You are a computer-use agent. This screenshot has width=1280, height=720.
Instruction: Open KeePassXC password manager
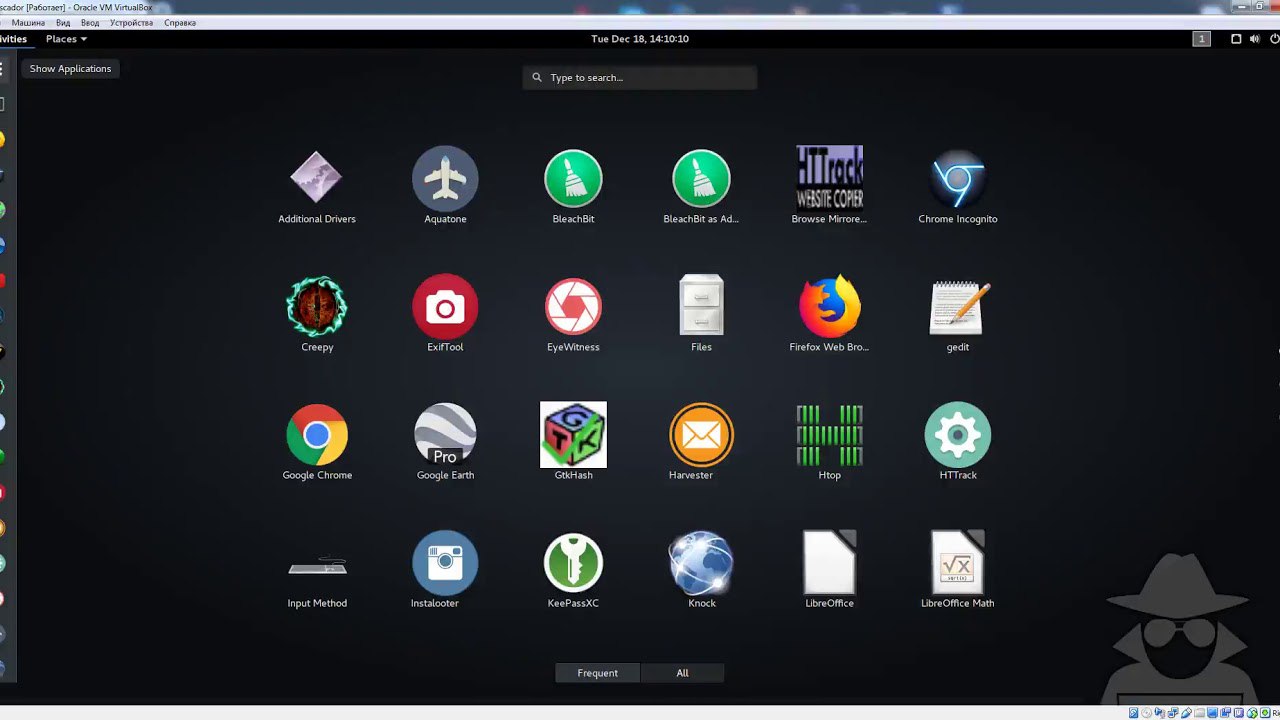(573, 563)
